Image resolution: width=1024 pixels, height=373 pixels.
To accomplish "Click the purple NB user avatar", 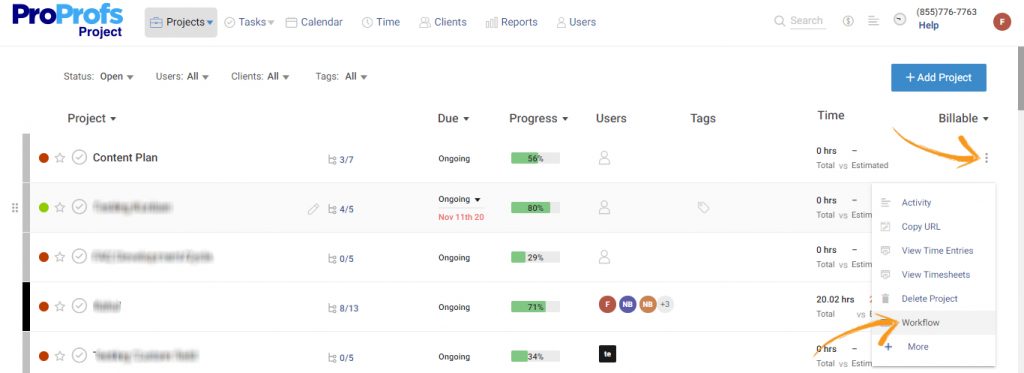I will pos(628,304).
